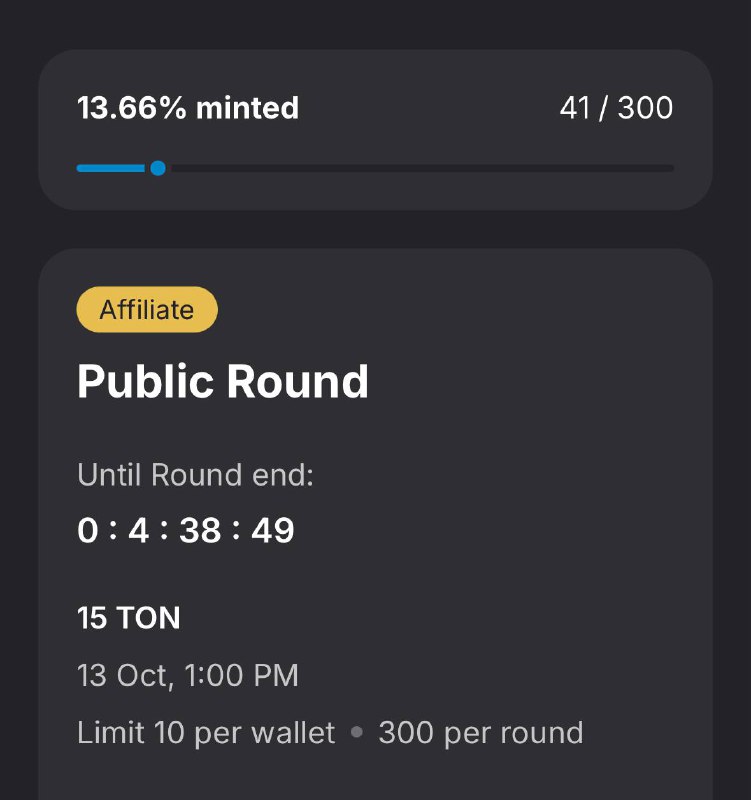Image resolution: width=751 pixels, height=800 pixels.
Task: Click the blue progress bar handle
Action: 158,168
